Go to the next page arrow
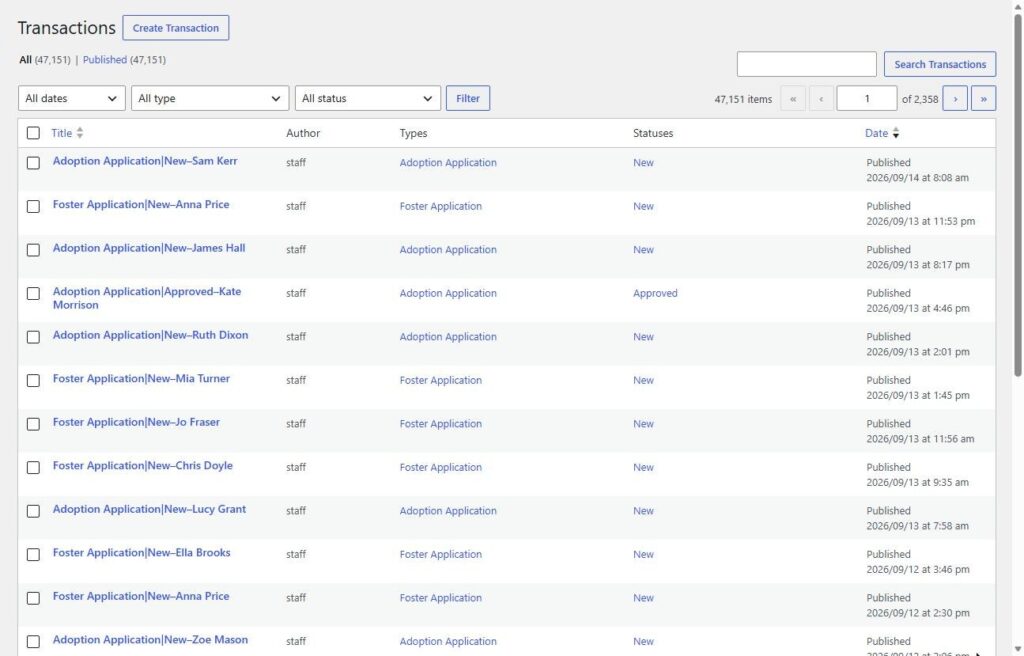Screen dimensions: 1024x656 coord(955,99)
